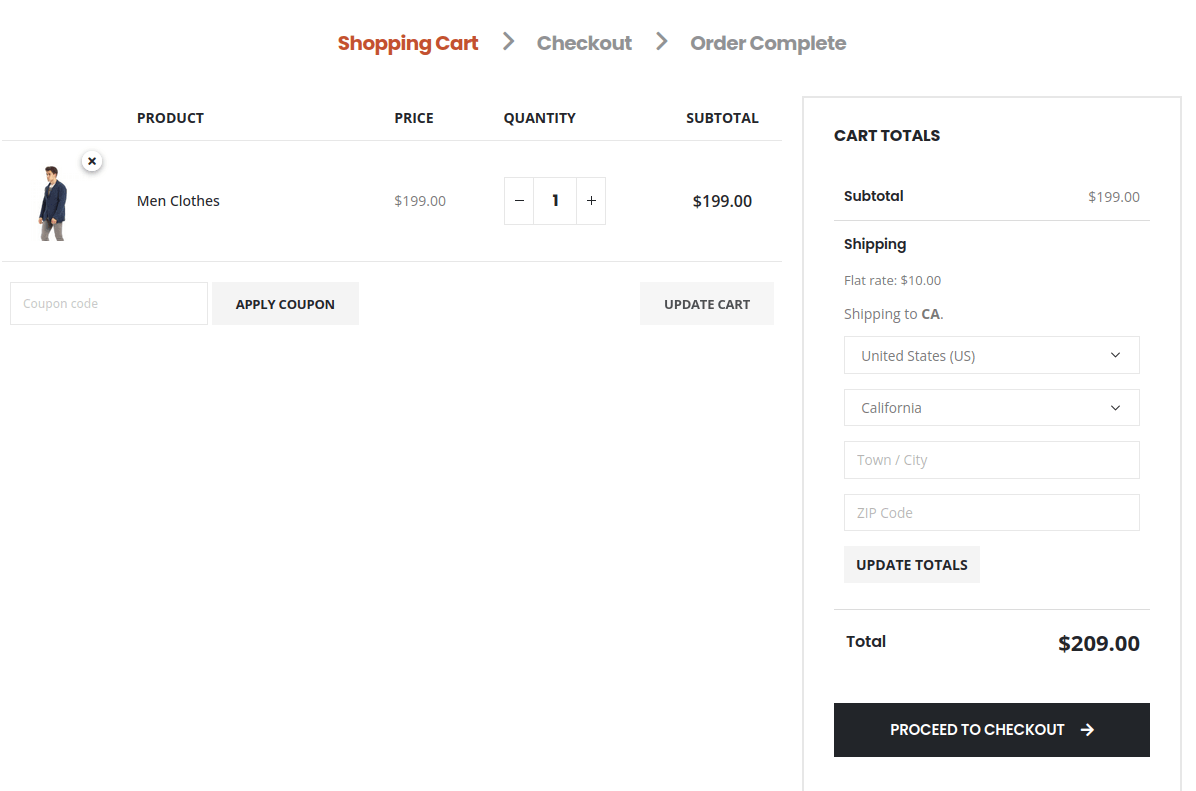
Task: Click the Apply Coupon button
Action: 285,303
